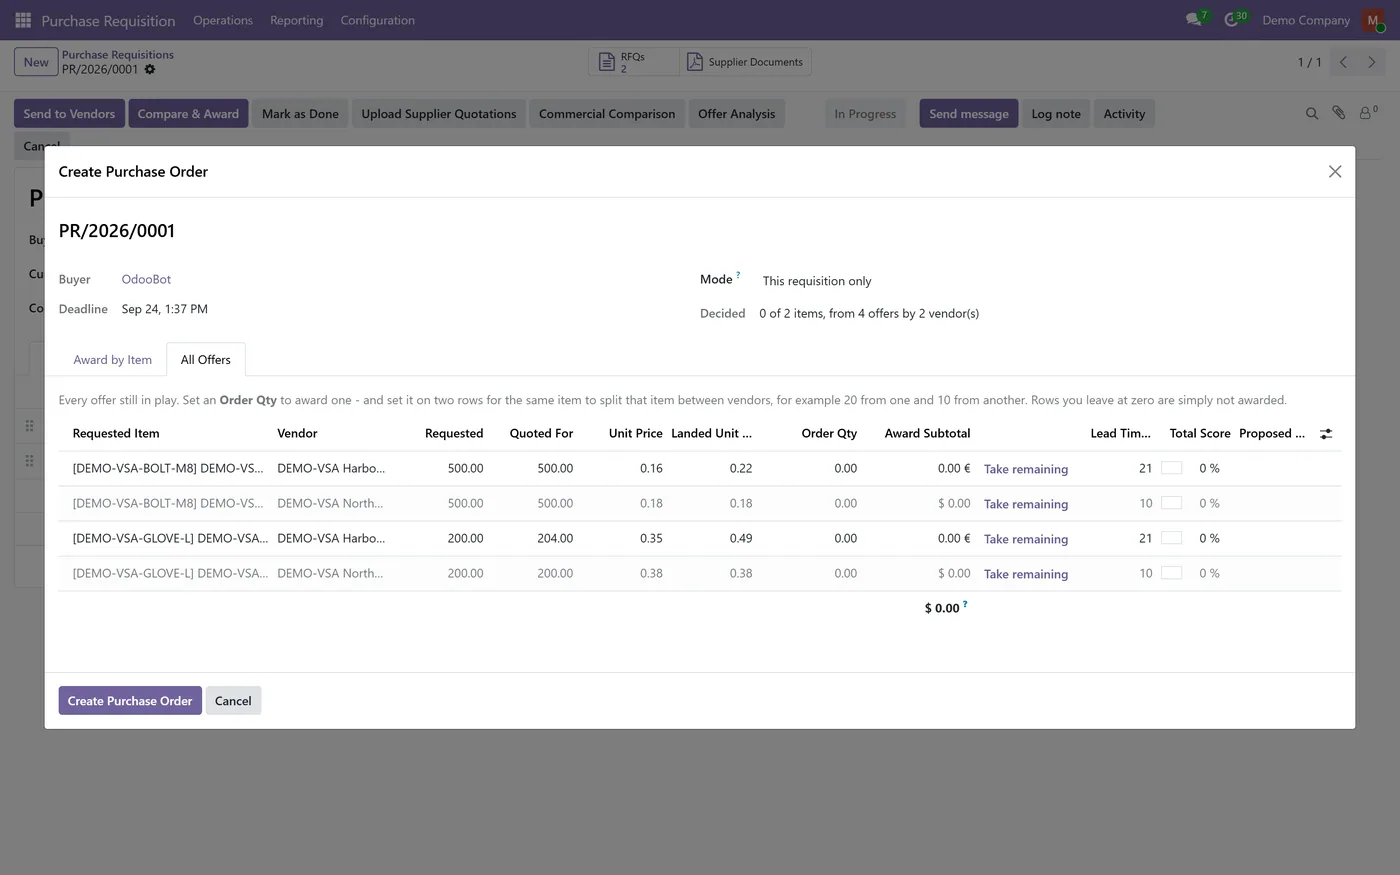Go to the previous record arrow

(1343, 62)
